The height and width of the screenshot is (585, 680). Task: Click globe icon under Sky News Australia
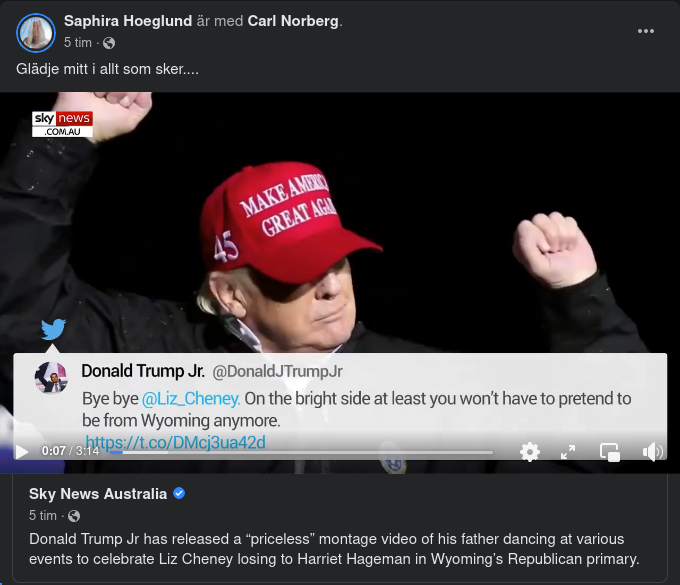click(74, 516)
